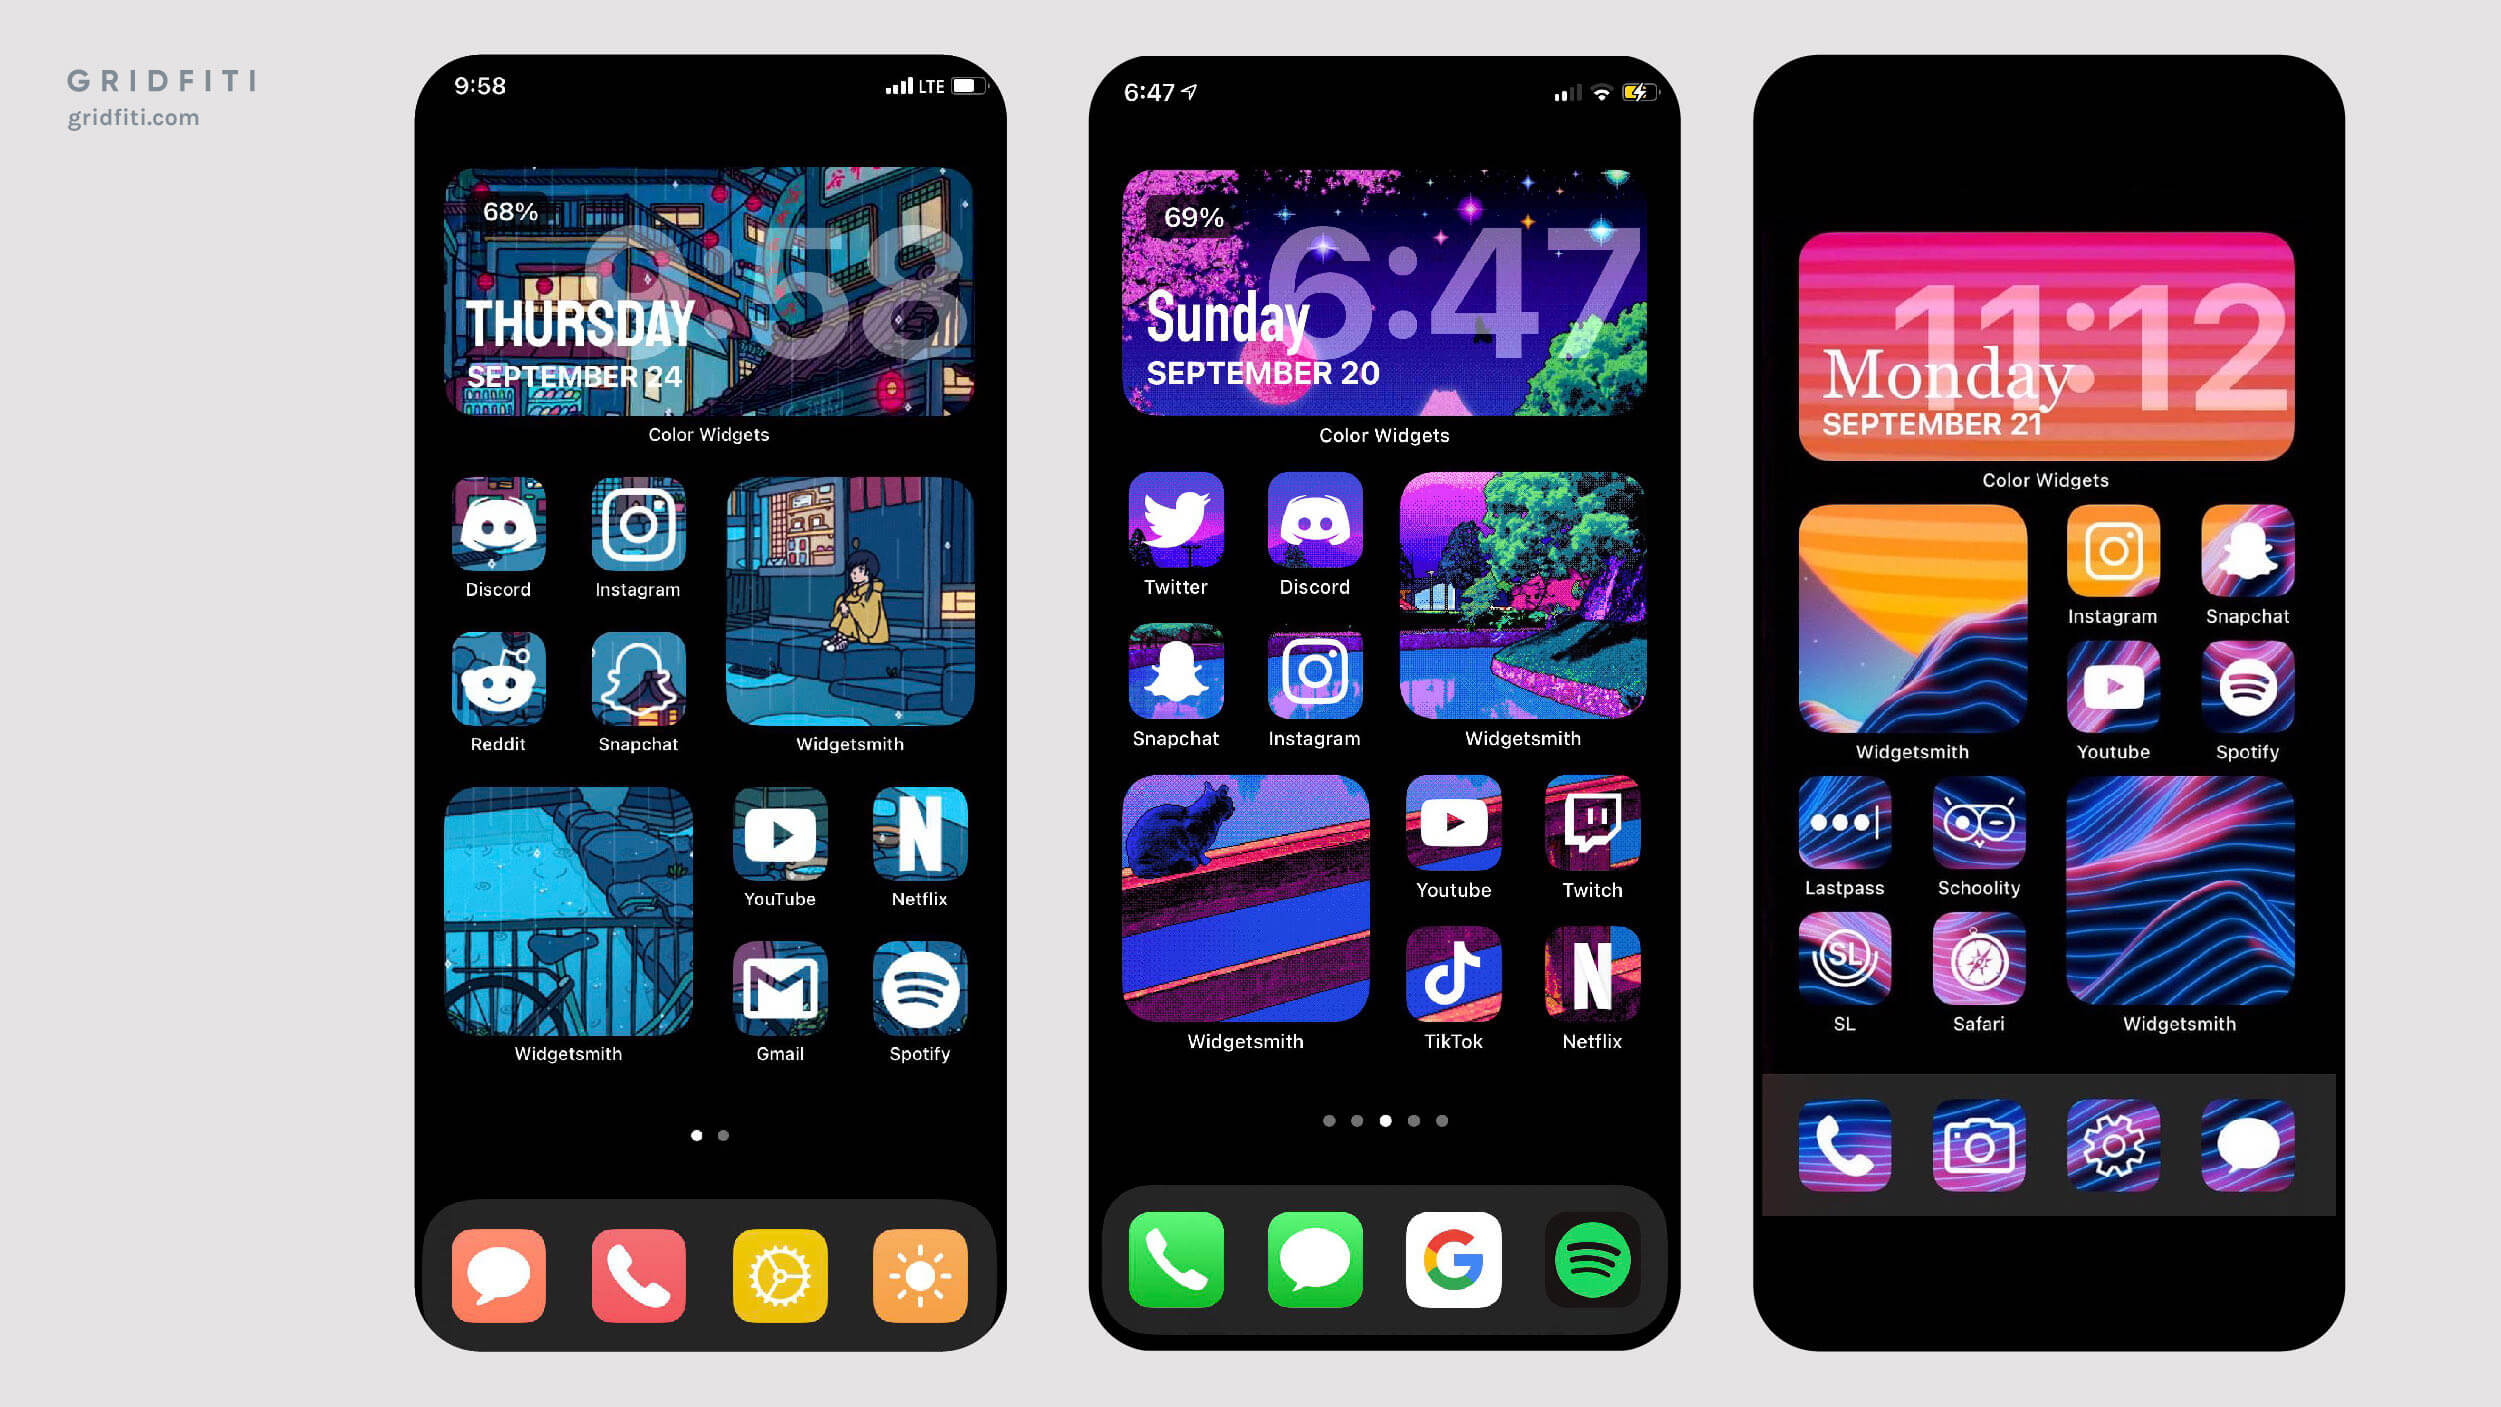Viewport: 2501px width, 1407px height.
Task: Tap third page indicator dot middle phone
Action: (1384, 1120)
